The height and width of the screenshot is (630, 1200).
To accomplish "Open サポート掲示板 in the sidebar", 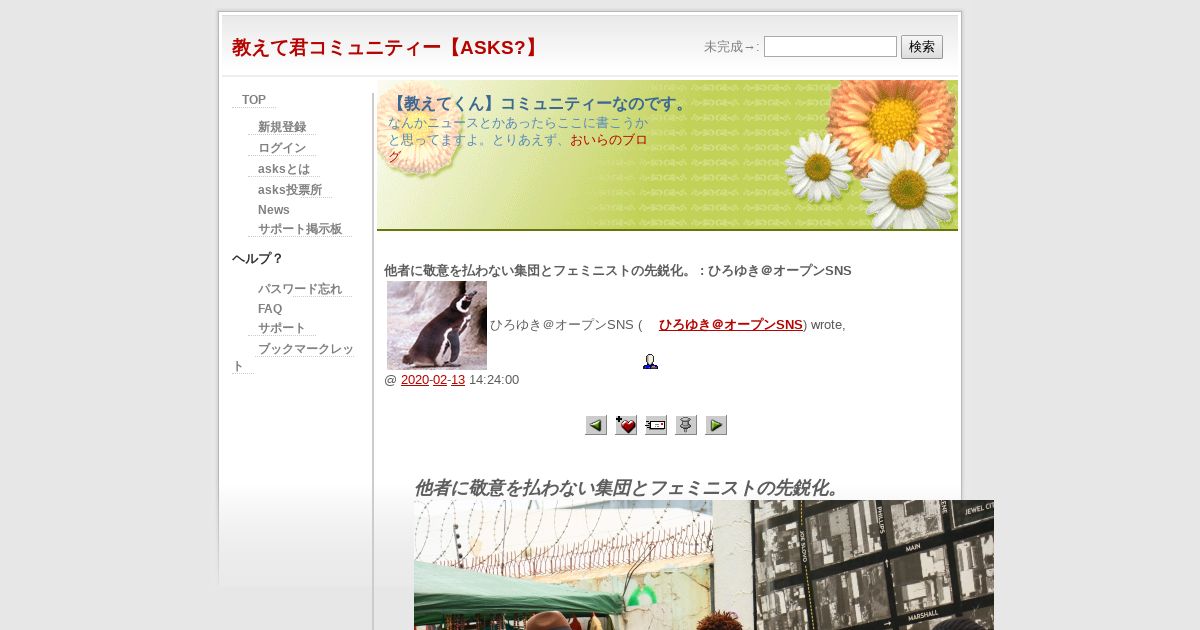I will tap(300, 229).
